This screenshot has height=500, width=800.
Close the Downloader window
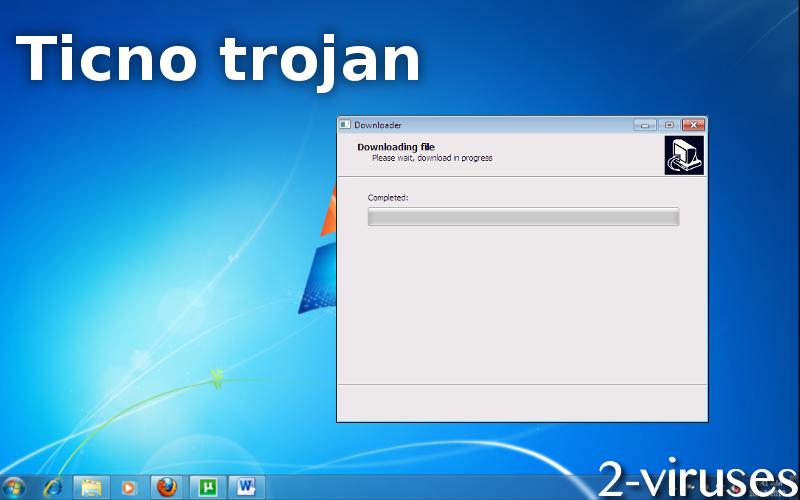point(694,125)
